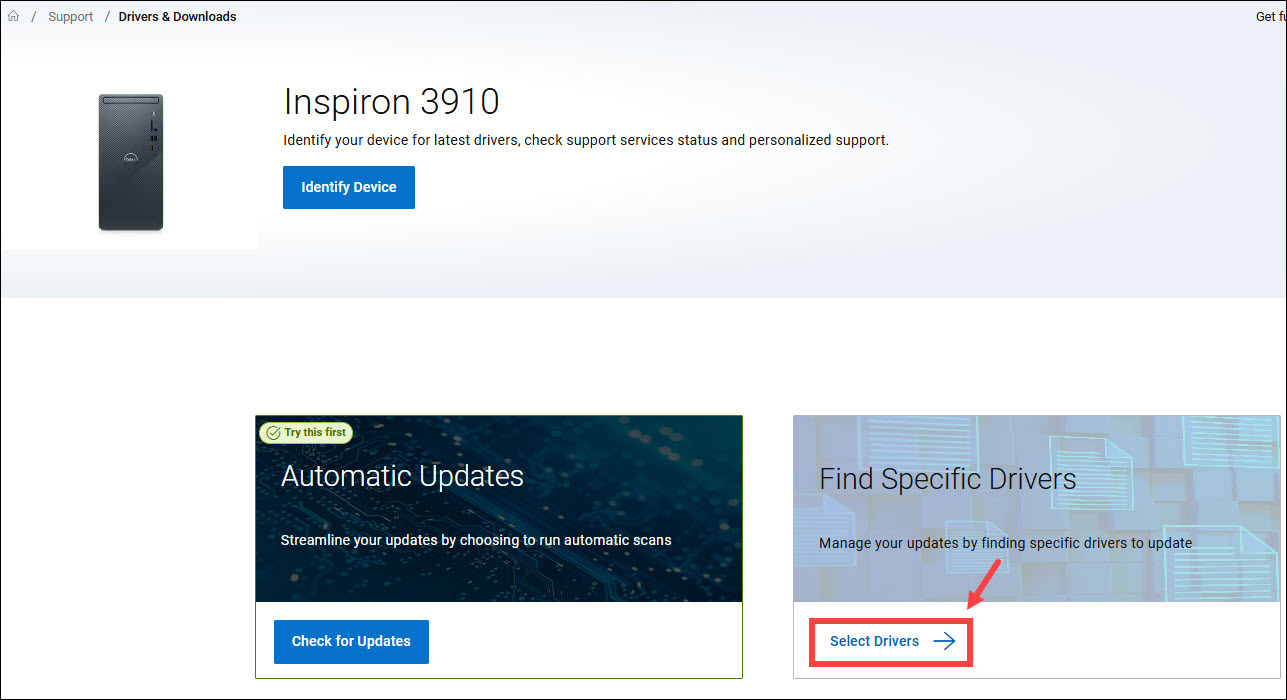Click the 'Identify your device for latest drivers' text
1287x700 pixels.
tap(585, 140)
